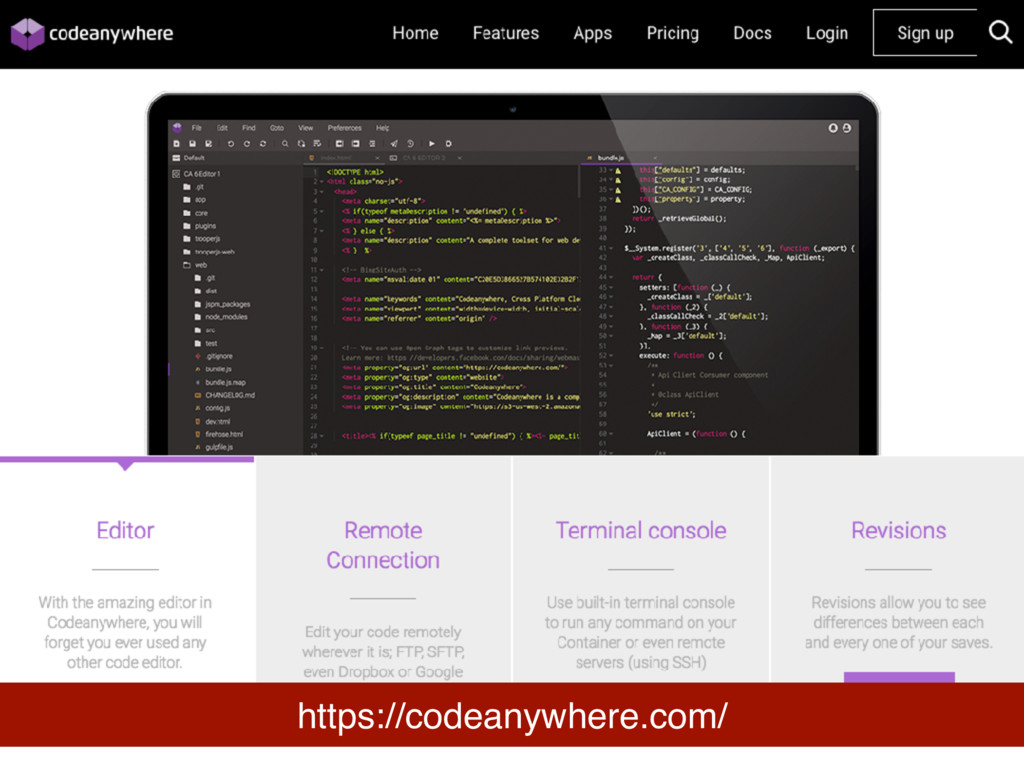This screenshot has width=1024, height=768.
Task: Select the Editor feature tab
Action: tap(127, 570)
